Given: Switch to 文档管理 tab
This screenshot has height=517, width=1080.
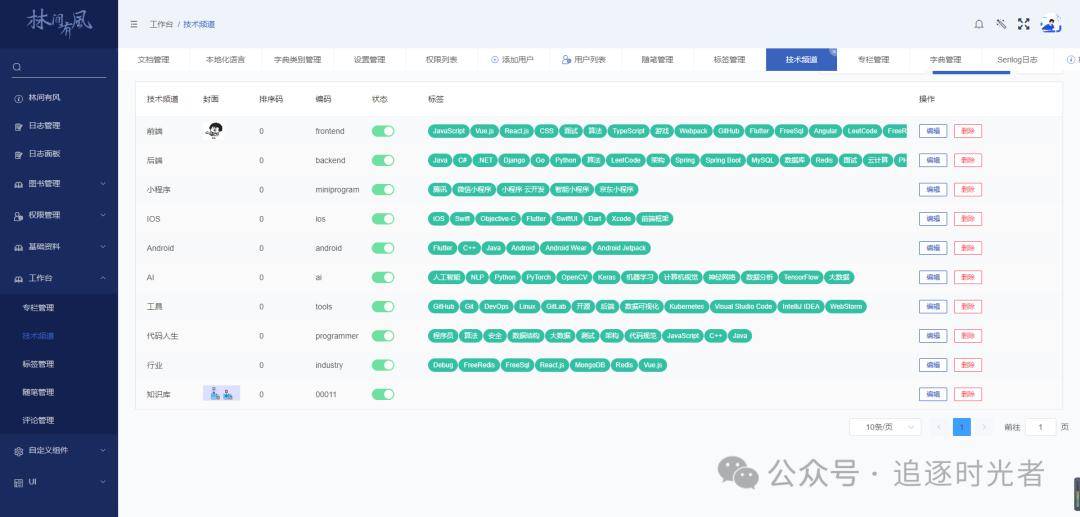Looking at the screenshot, I should tap(154, 60).
